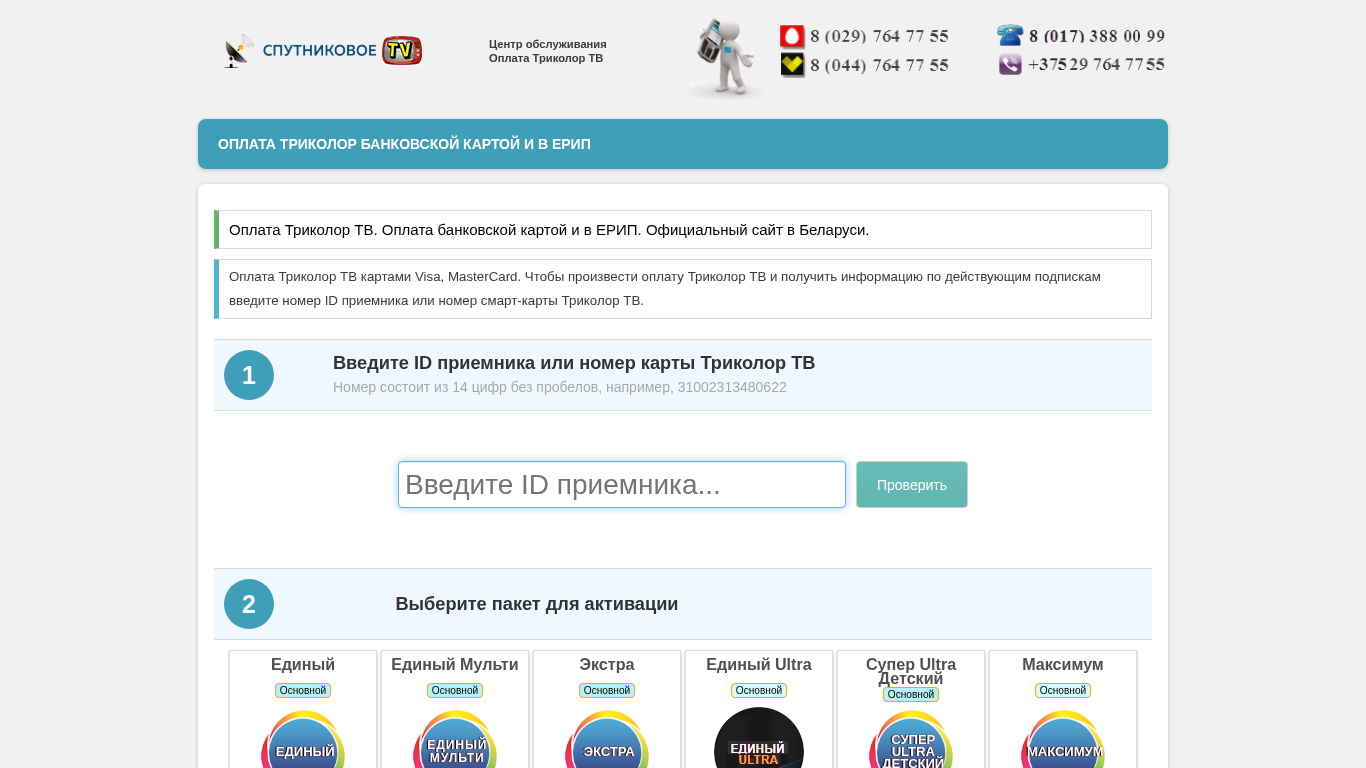Screen dimensions: 1366x768
Task: Click the purple Viber icon
Action: click(x=1010, y=64)
